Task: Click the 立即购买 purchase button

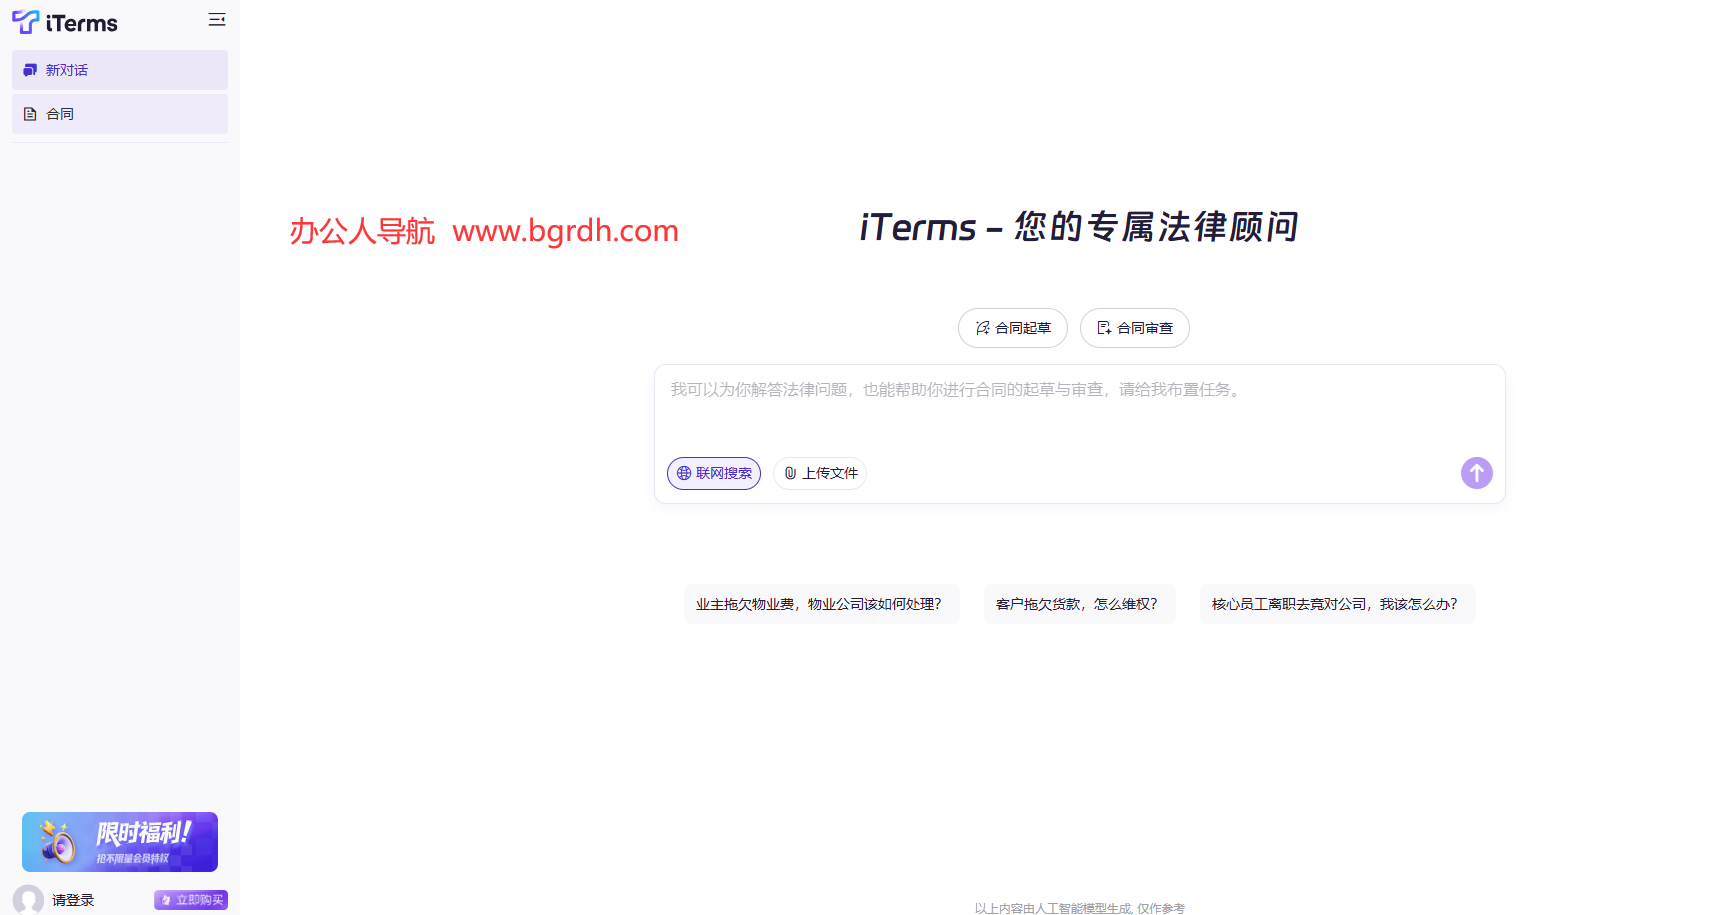Action: point(190,900)
